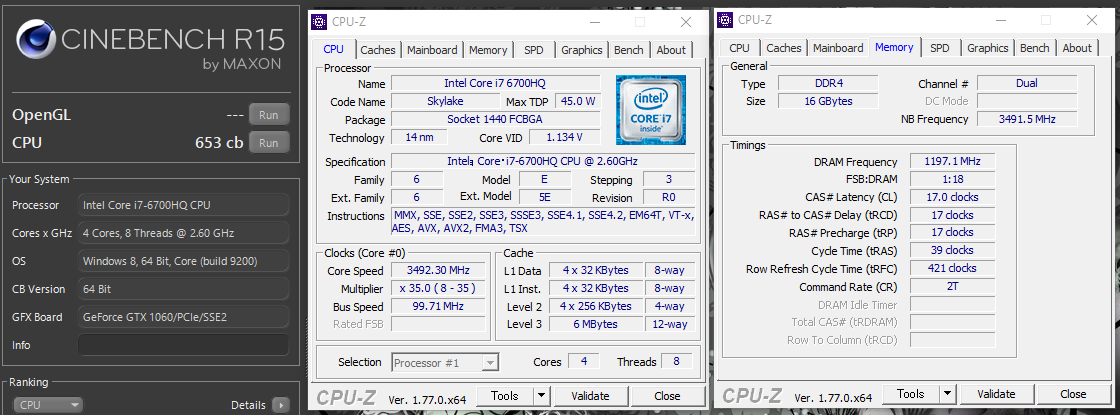Click the CPU-Z title bar icon in the right window
Viewport: 1120px width, 415px height.
coord(722,18)
